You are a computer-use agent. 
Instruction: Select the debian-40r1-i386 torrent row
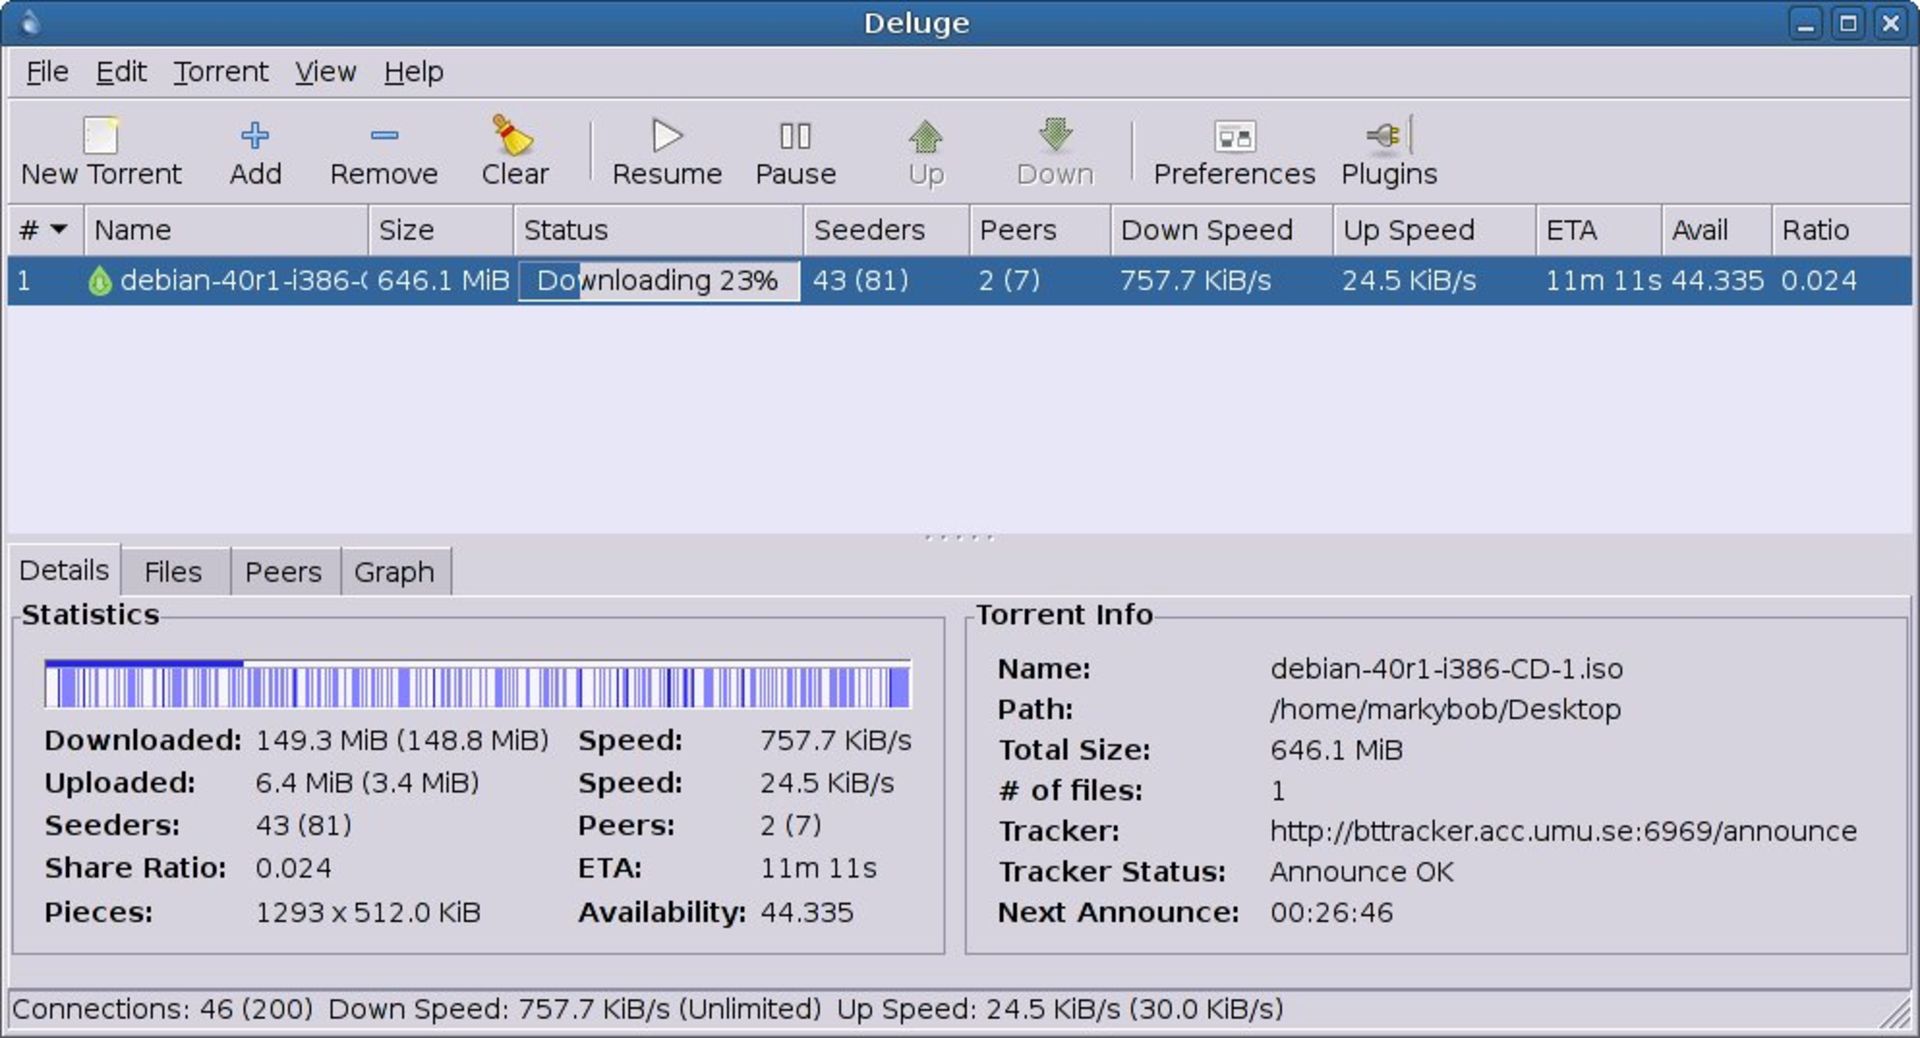[x=242, y=281]
